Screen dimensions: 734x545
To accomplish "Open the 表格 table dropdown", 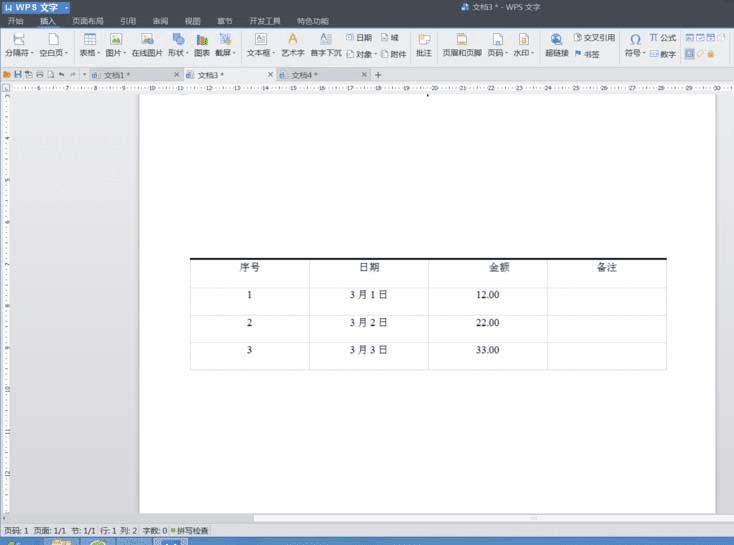I will pos(90,53).
